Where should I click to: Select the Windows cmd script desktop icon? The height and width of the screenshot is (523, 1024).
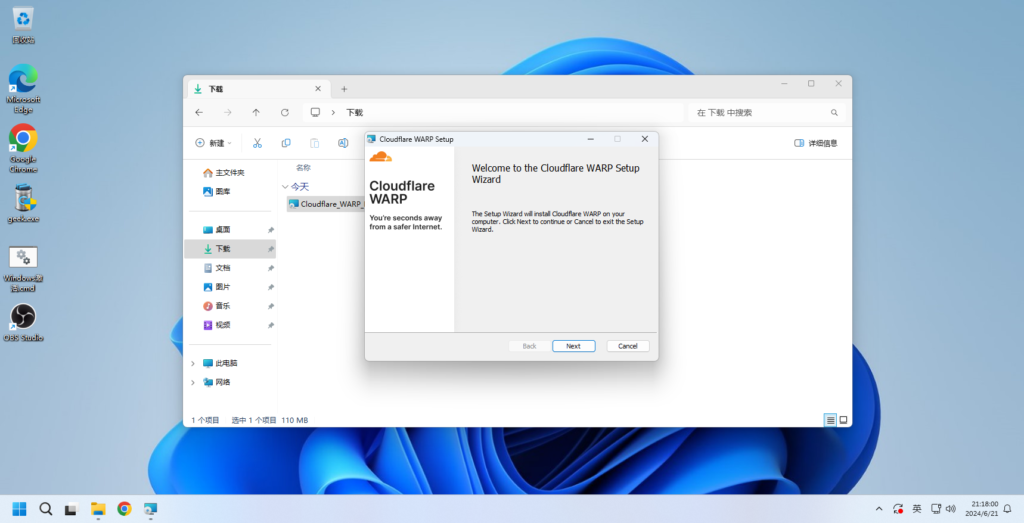coord(23,268)
